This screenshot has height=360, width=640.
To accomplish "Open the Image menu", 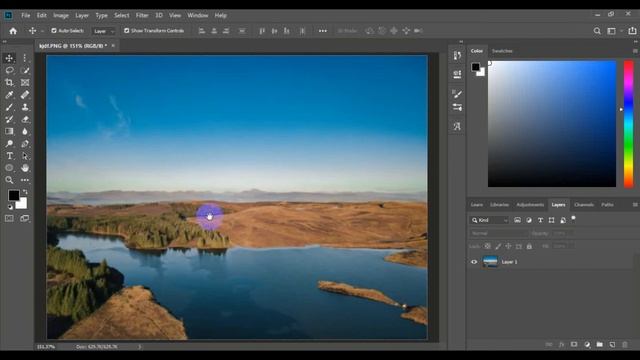I will (61, 15).
